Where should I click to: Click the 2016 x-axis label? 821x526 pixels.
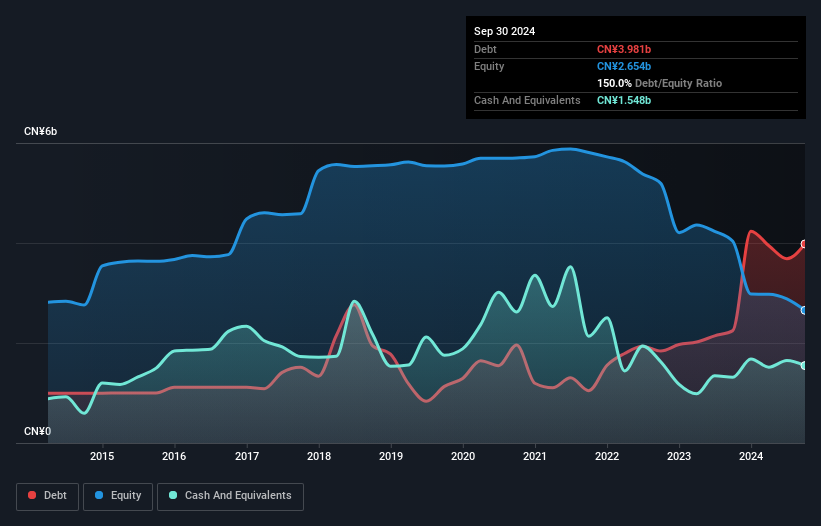click(174, 456)
